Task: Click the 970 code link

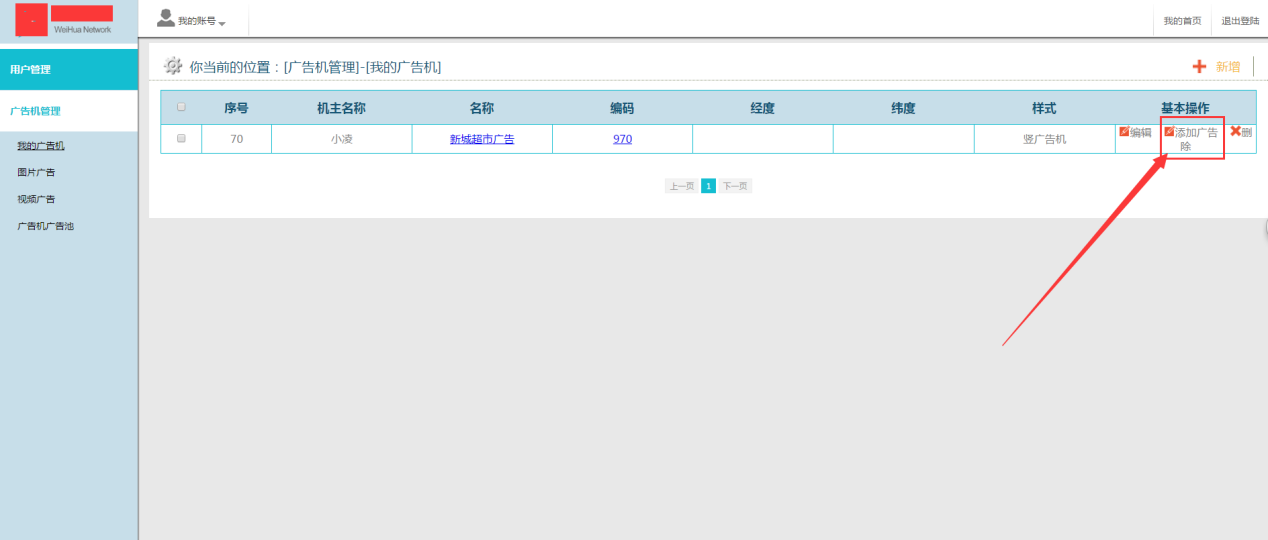Action: tap(622, 139)
